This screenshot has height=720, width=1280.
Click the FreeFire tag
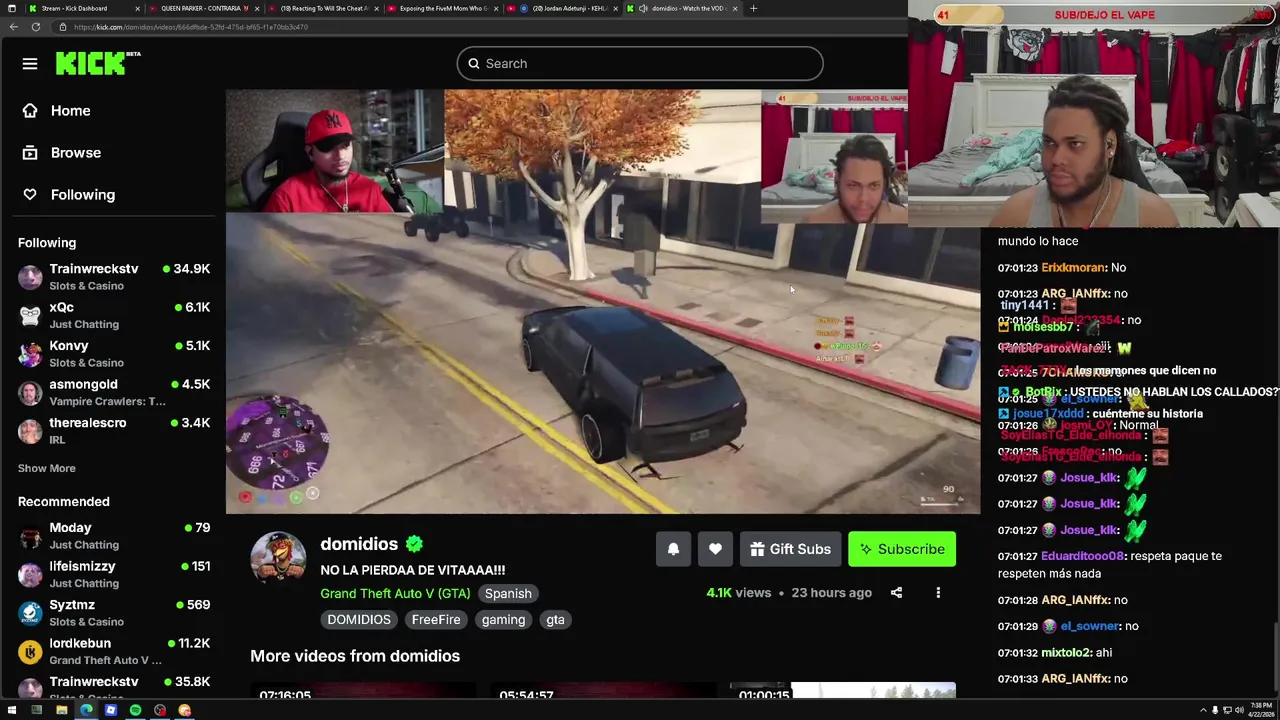[436, 620]
